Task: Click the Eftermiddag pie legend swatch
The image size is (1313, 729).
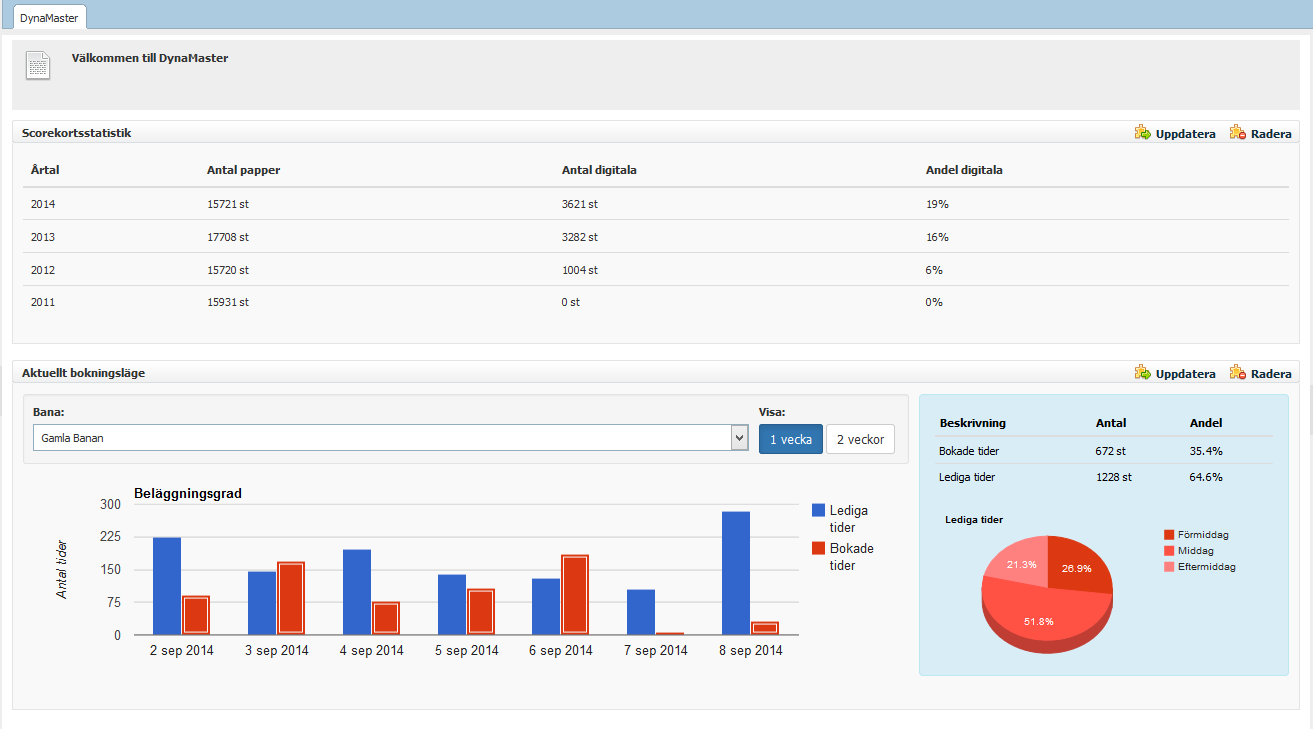Action: point(1168,567)
